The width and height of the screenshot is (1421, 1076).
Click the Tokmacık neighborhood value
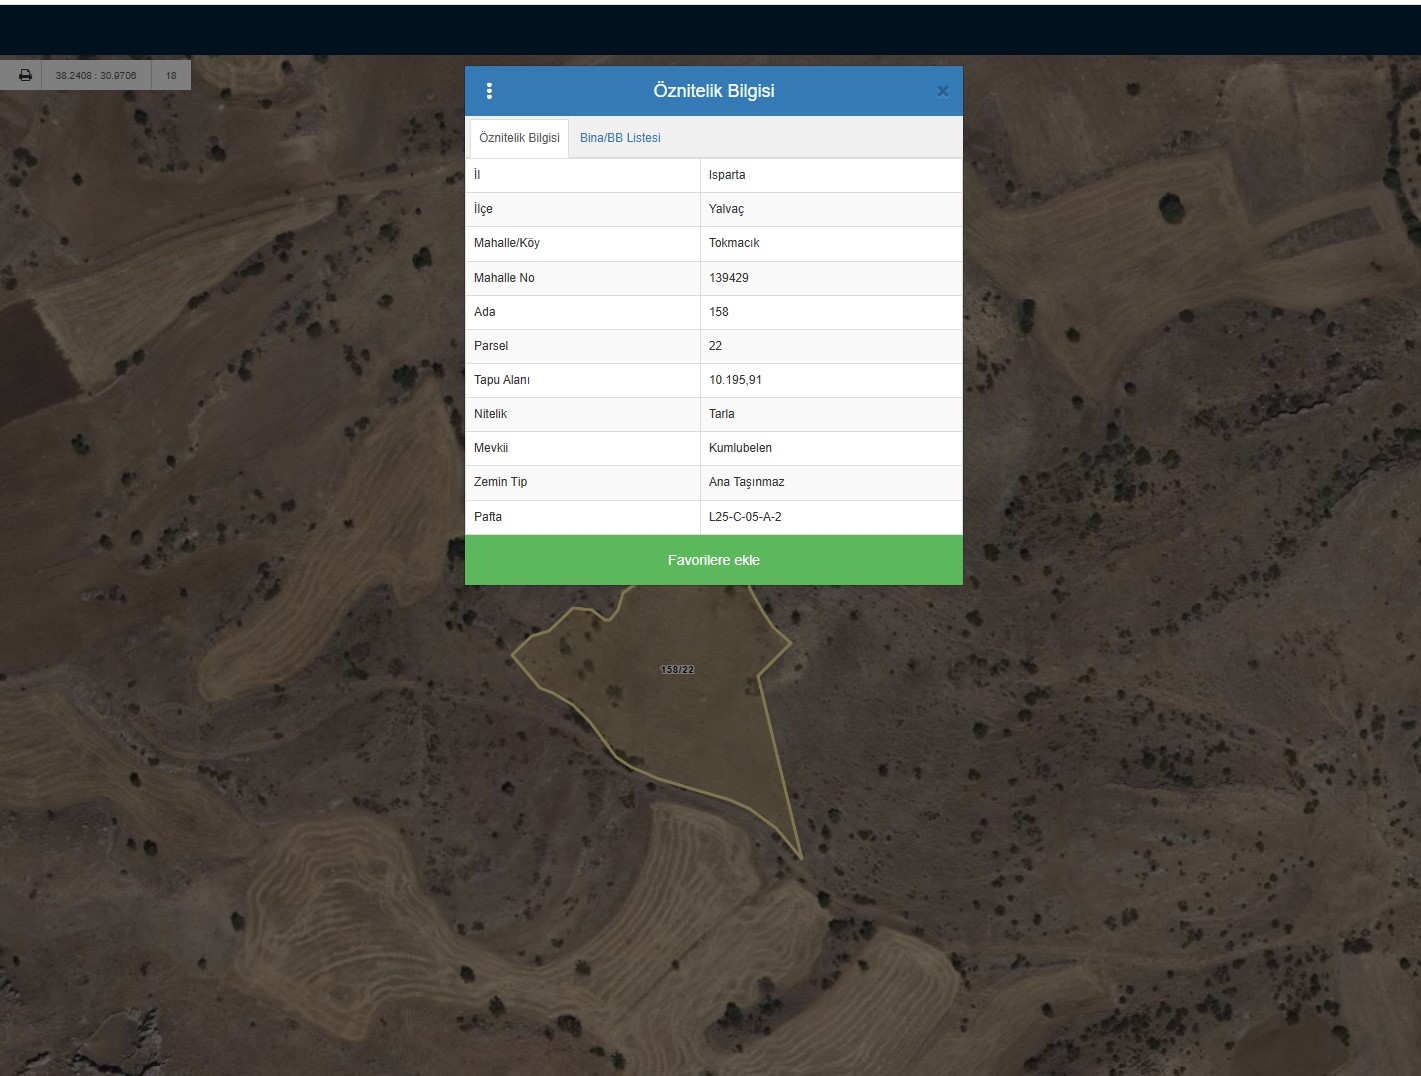pyautogui.click(x=734, y=243)
